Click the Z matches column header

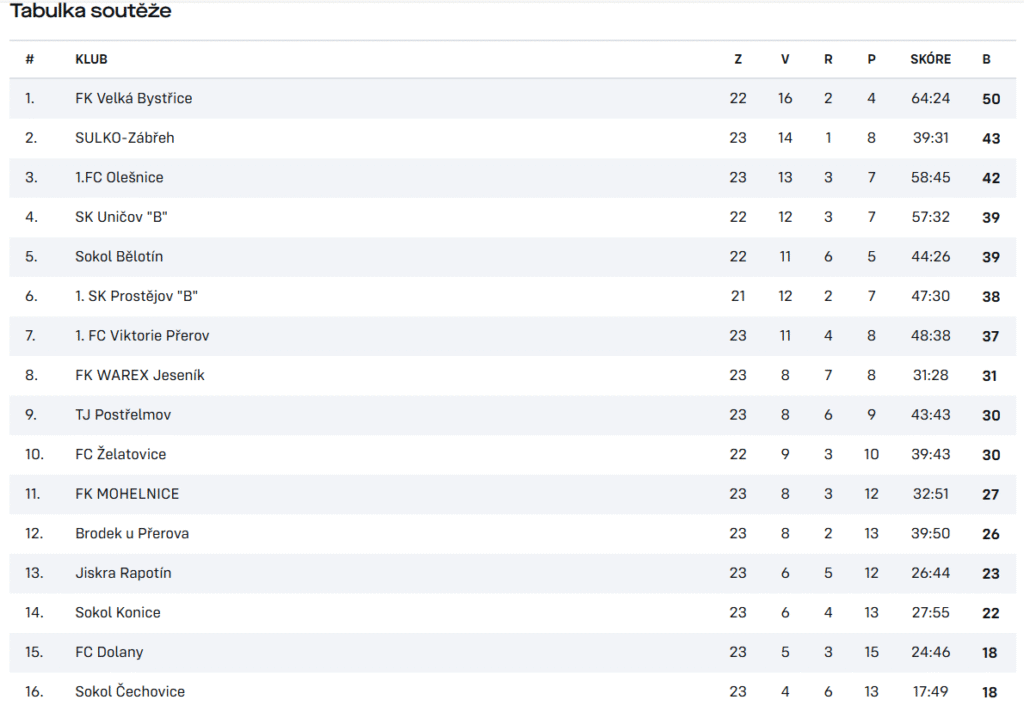(738, 59)
